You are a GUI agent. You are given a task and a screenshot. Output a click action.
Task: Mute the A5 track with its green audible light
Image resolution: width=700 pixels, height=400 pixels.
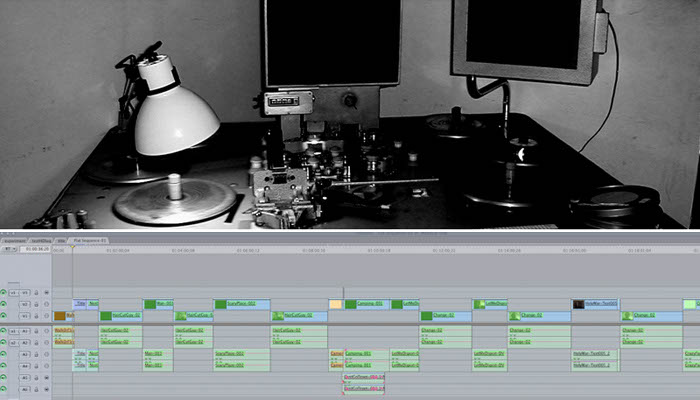[x=3, y=378]
